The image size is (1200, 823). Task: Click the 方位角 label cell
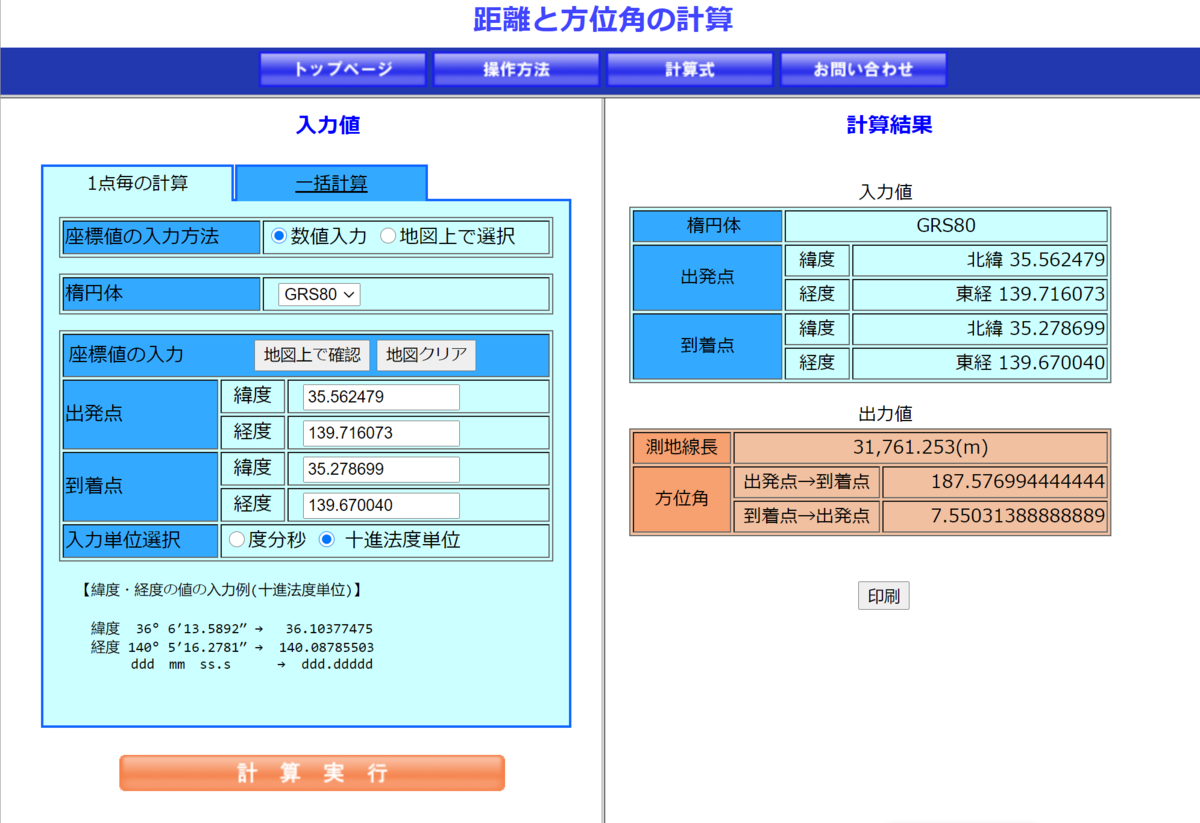[682, 500]
